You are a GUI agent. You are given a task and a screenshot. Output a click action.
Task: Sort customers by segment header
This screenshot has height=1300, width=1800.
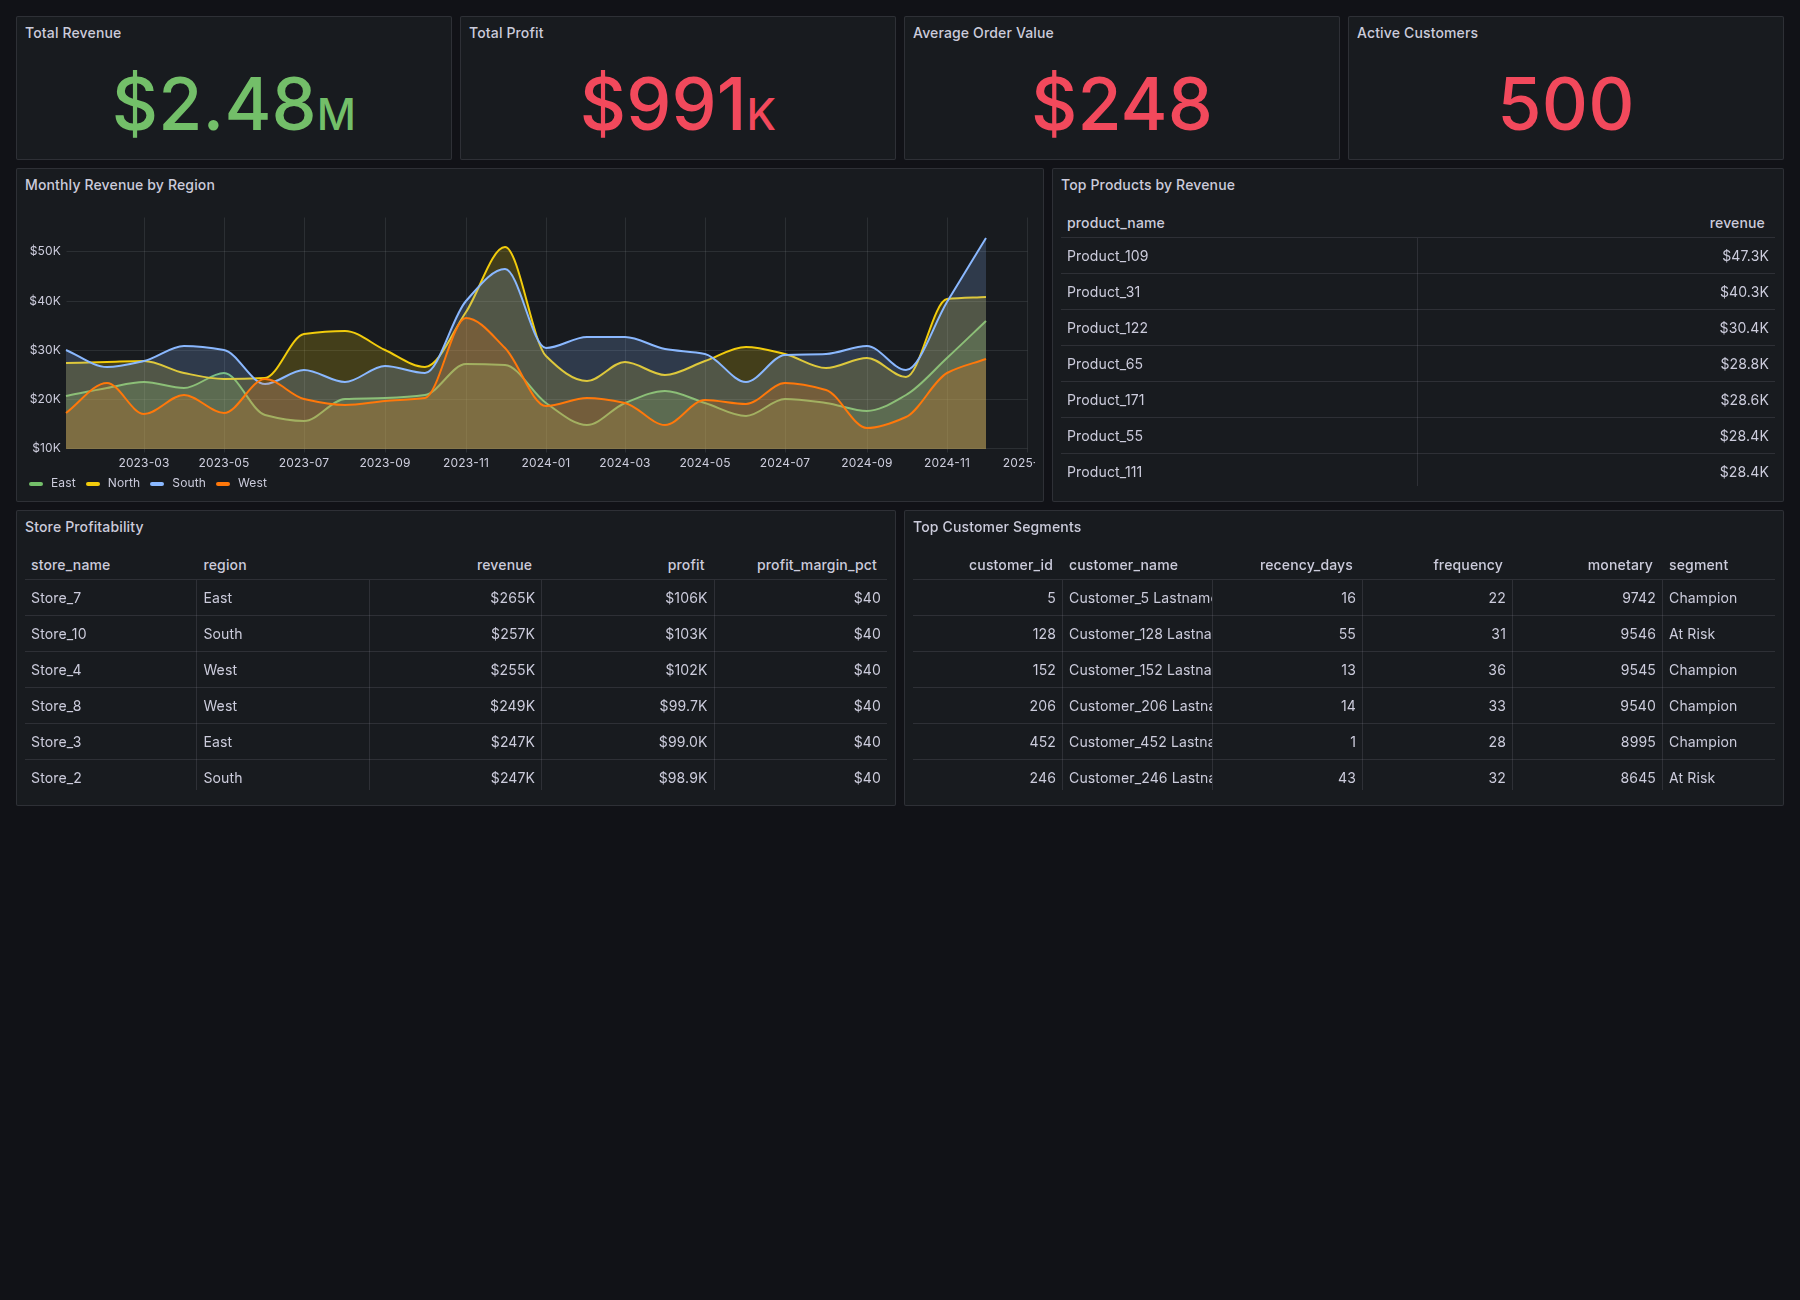[1698, 565]
